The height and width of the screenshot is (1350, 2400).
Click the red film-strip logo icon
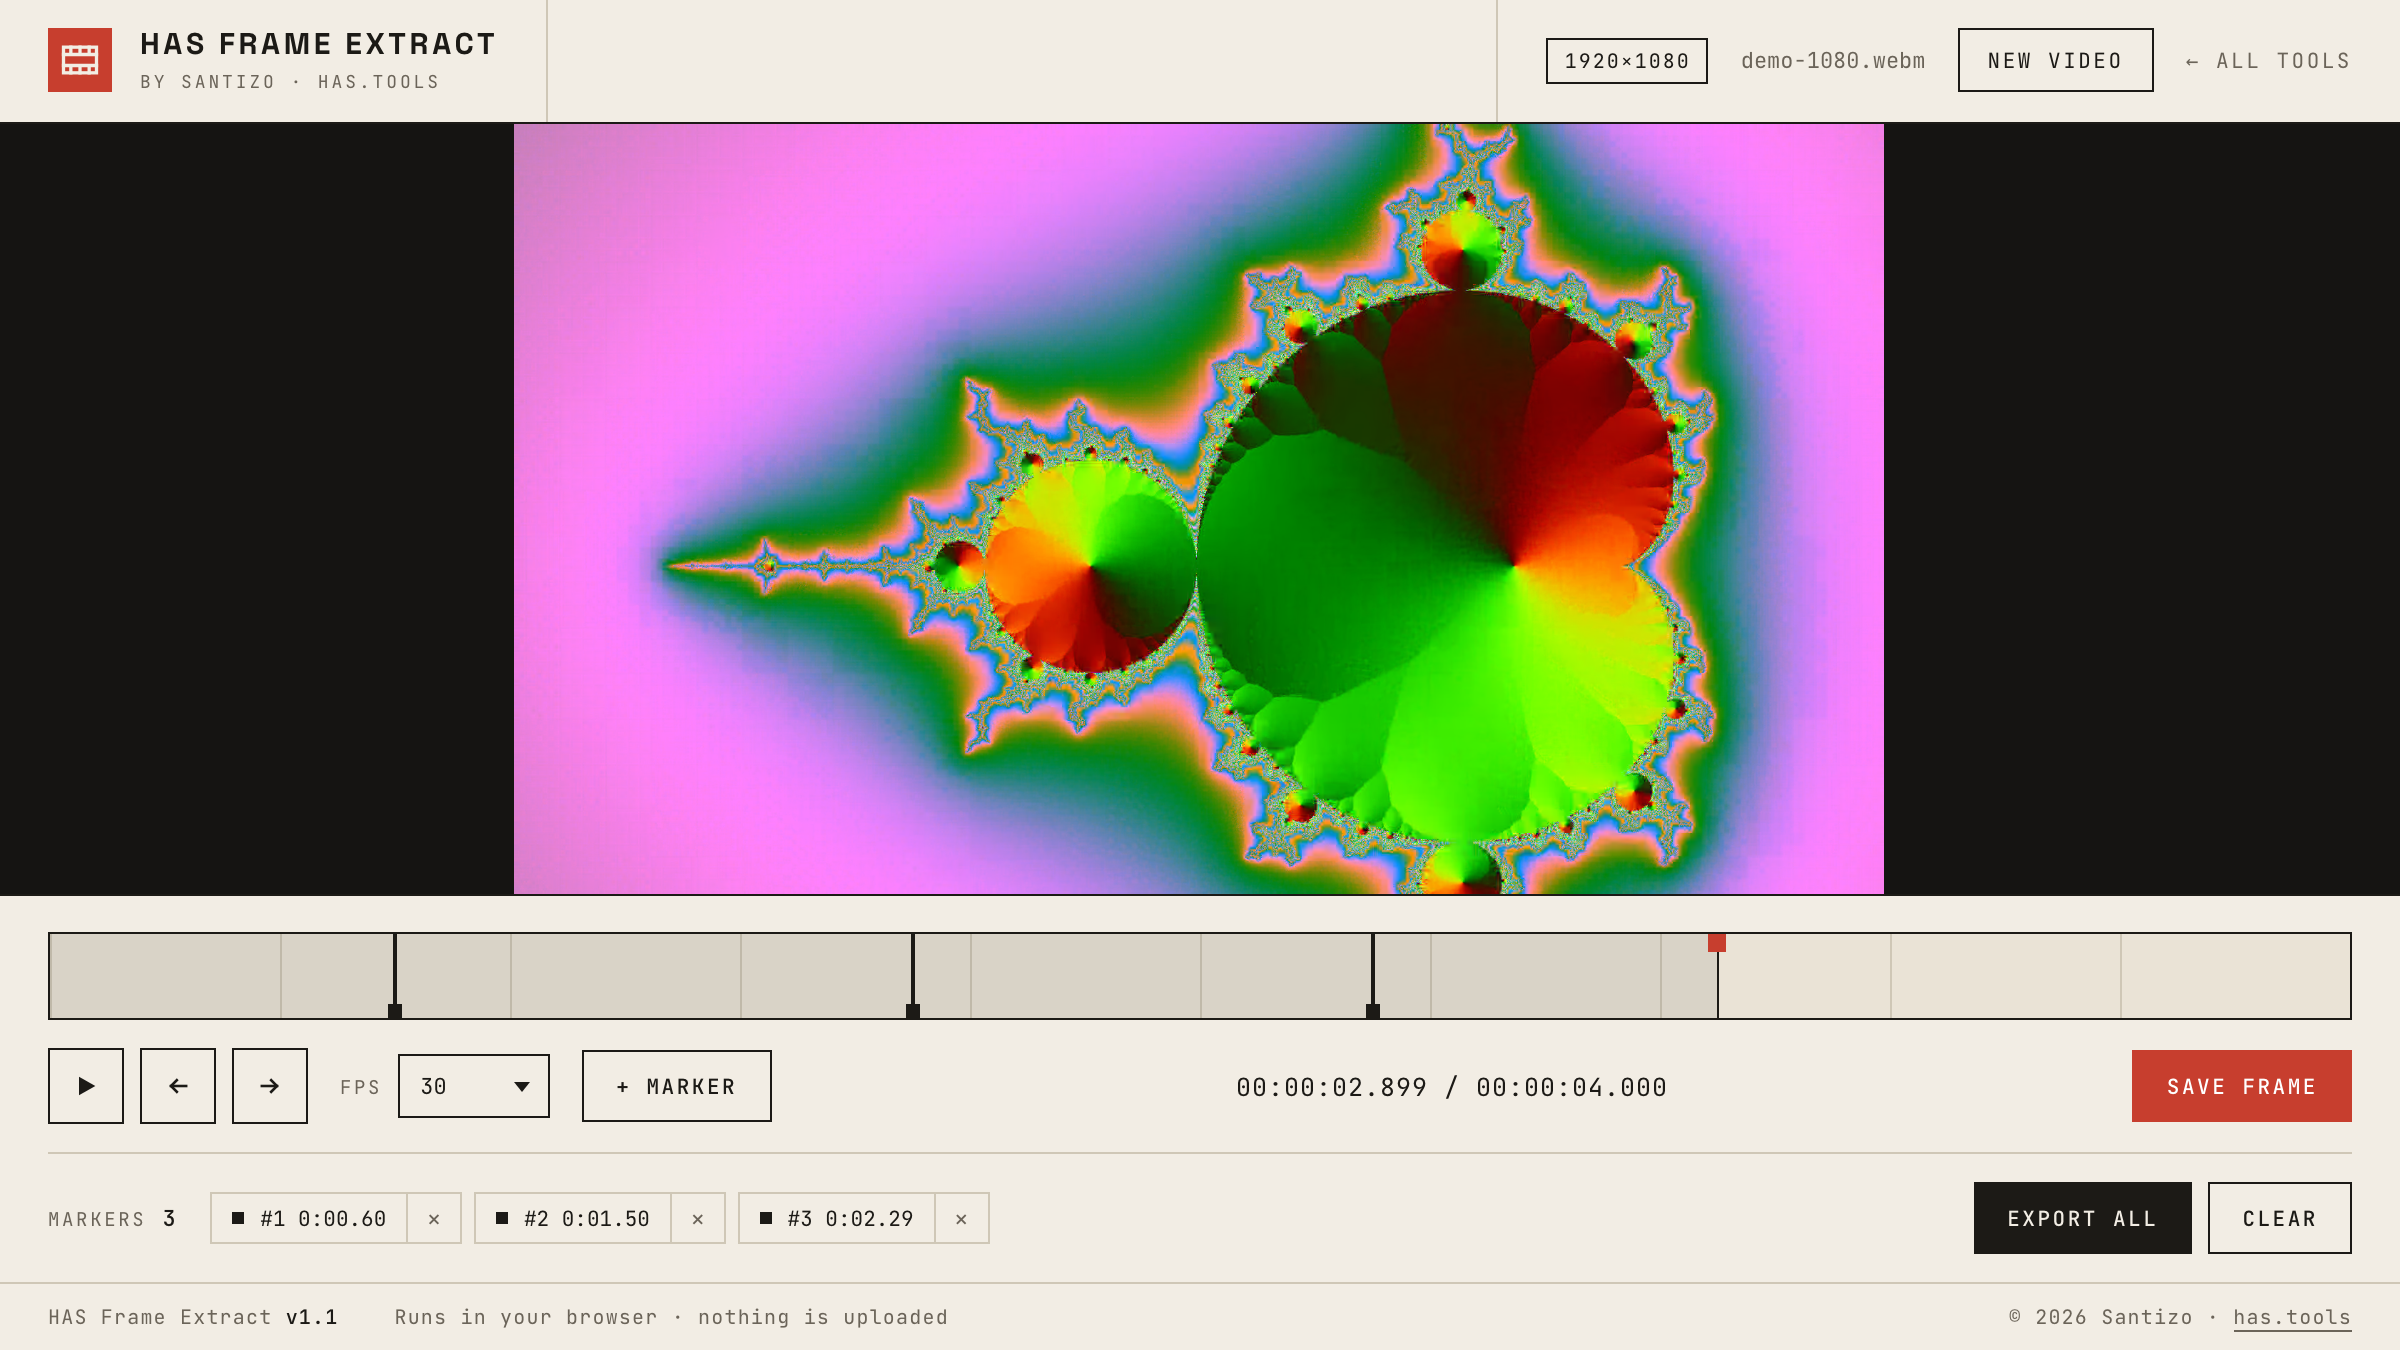coord(80,60)
